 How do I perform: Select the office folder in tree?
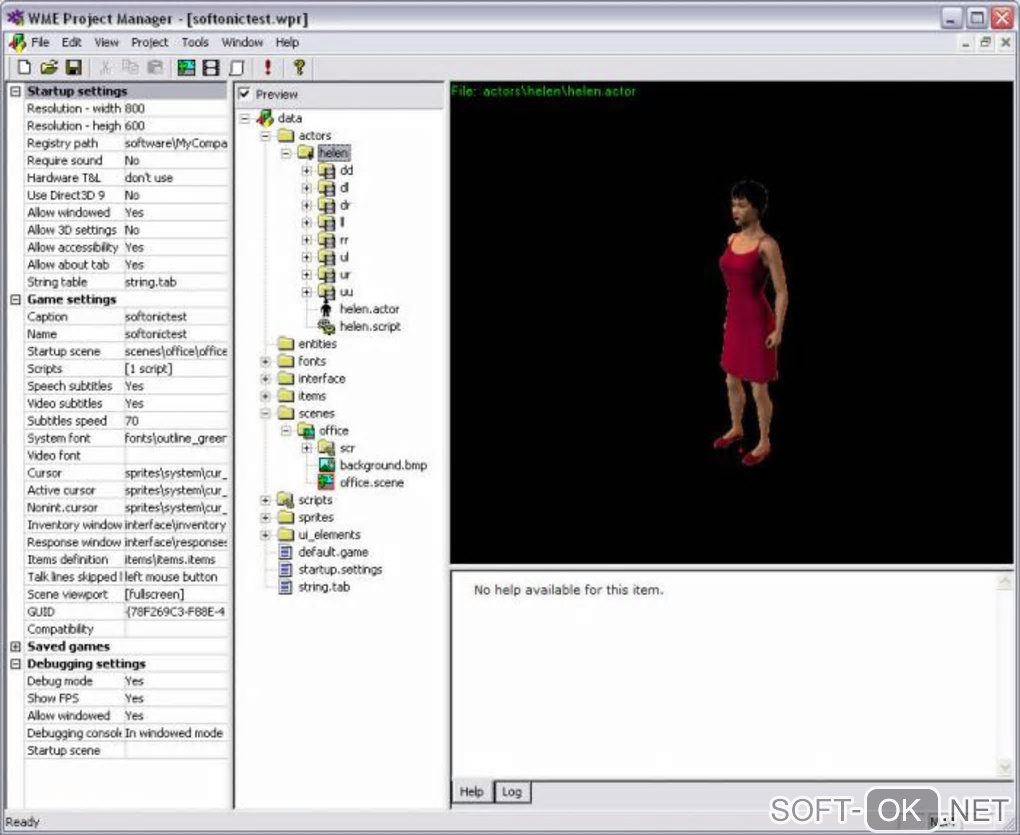[334, 431]
